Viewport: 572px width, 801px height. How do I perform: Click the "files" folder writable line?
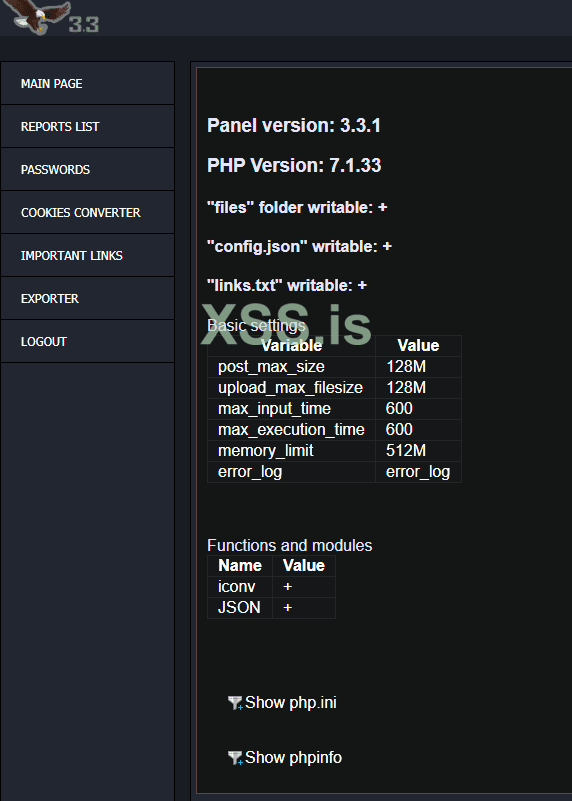point(297,207)
